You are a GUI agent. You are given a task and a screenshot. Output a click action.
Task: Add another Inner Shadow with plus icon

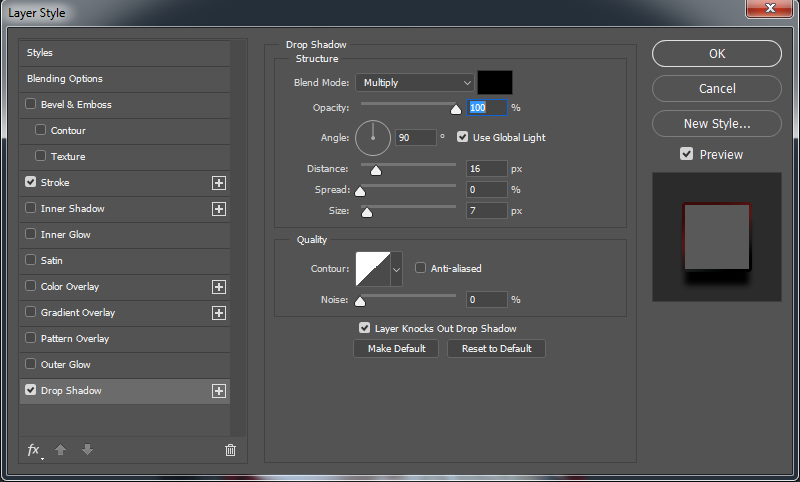point(219,209)
